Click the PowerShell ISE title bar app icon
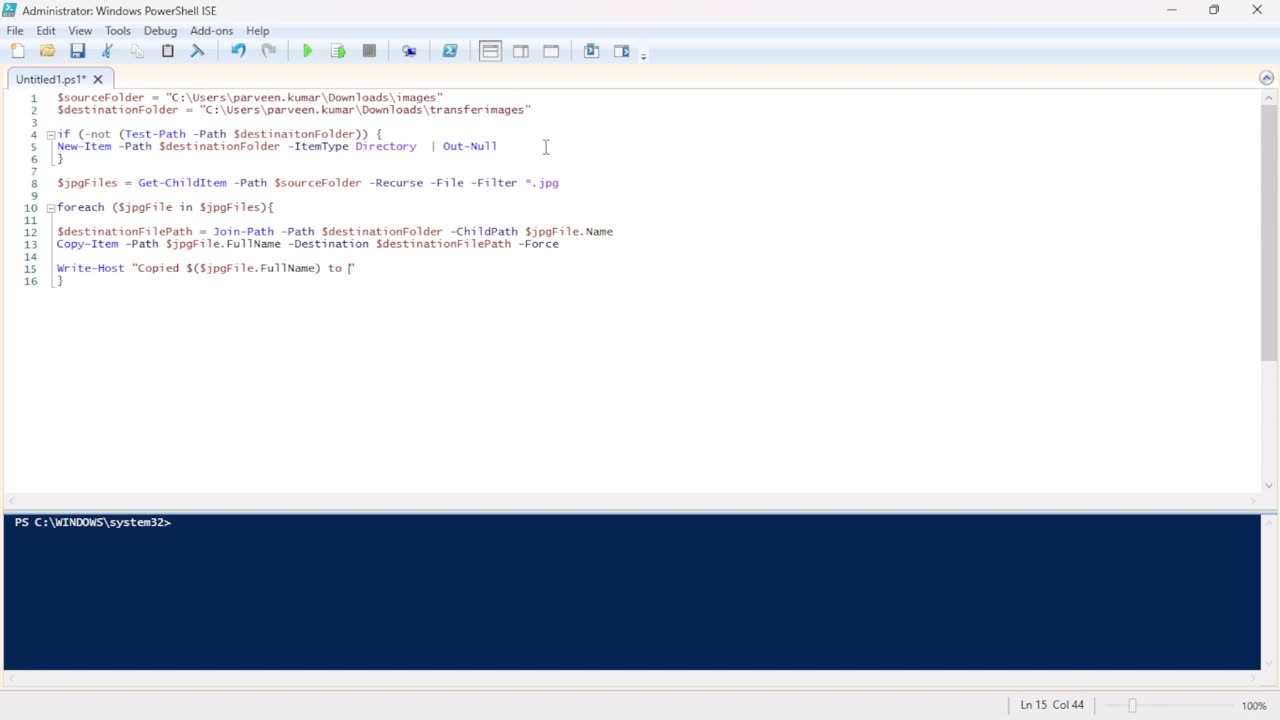The height and width of the screenshot is (720, 1280). tap(10, 10)
